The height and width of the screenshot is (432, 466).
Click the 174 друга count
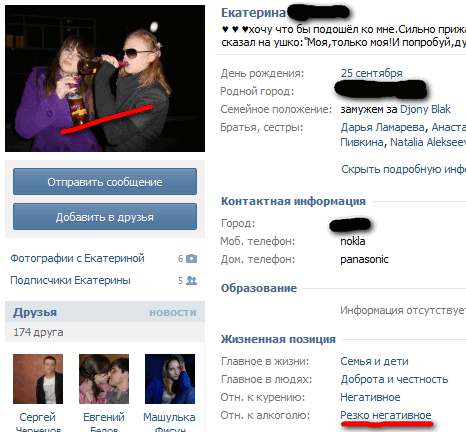(x=38, y=332)
